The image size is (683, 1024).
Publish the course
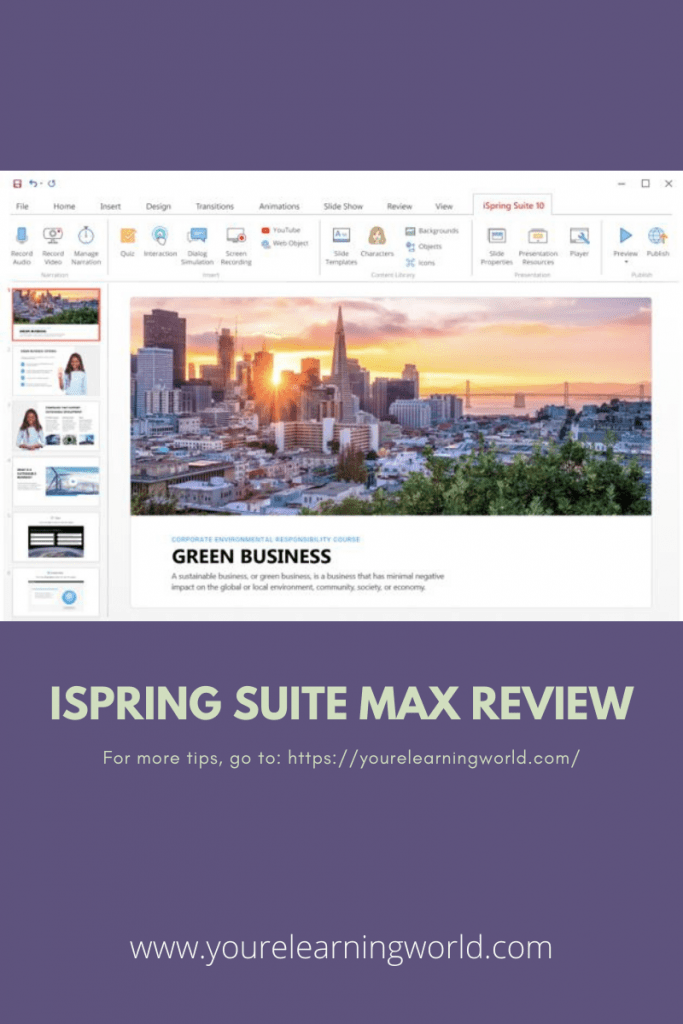click(658, 241)
